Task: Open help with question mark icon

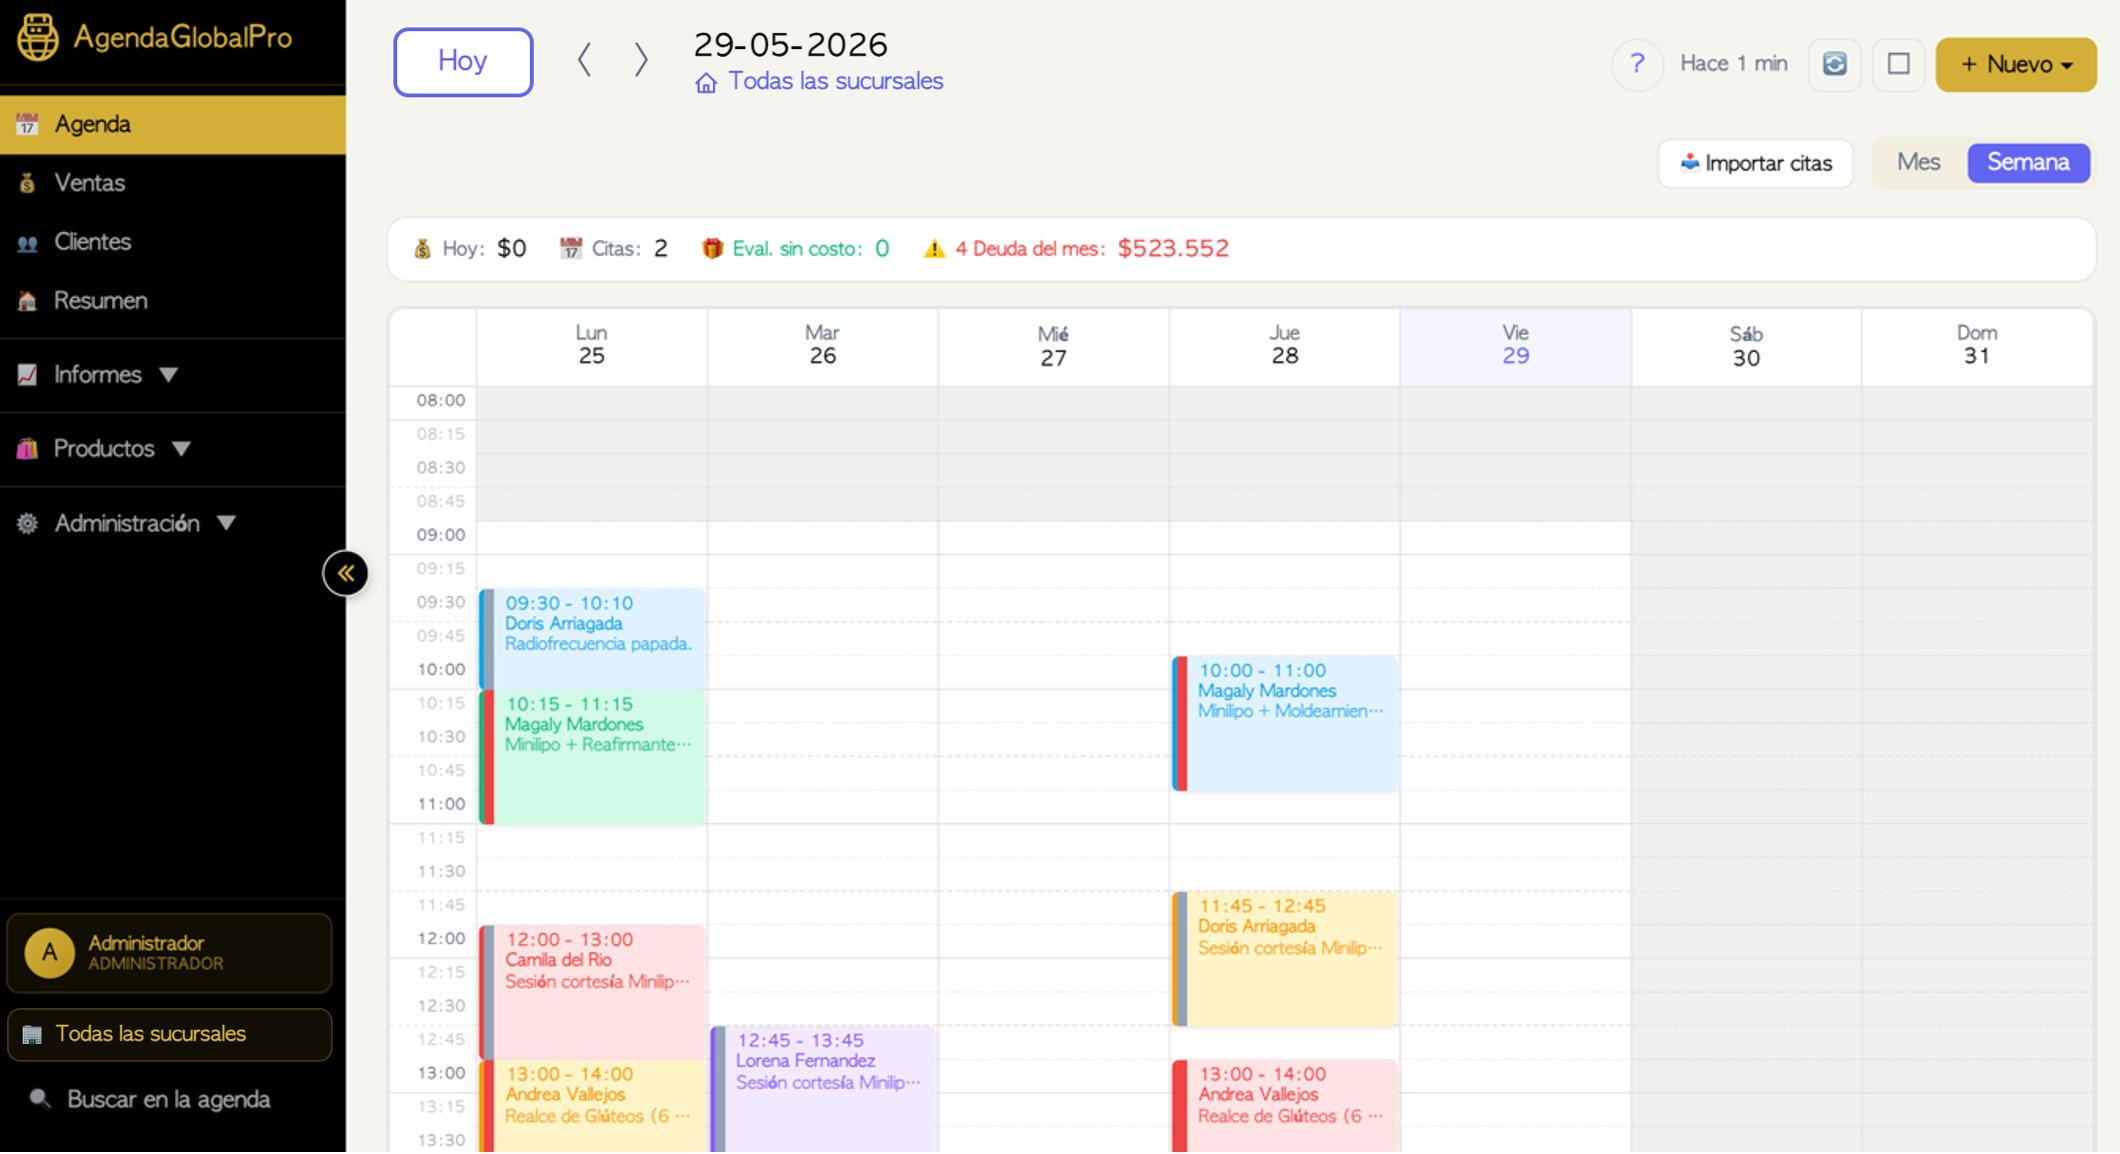Action: click(x=1637, y=64)
